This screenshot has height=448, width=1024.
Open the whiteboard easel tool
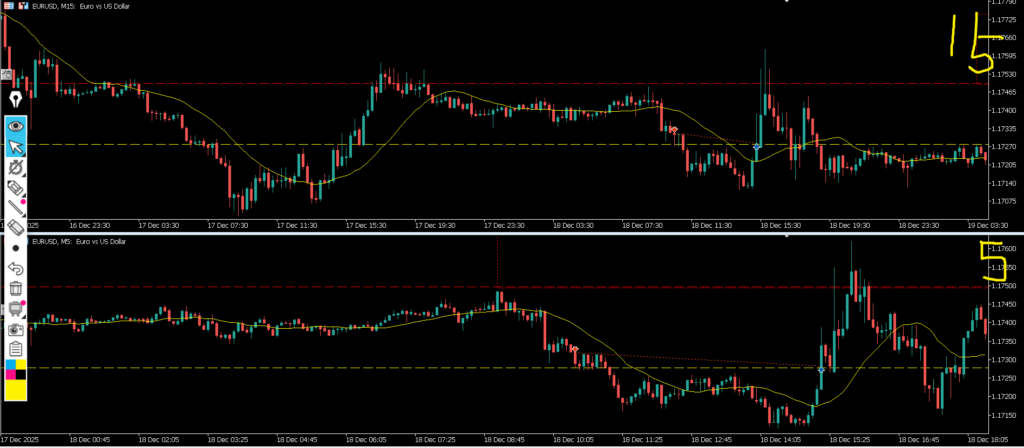[x=16, y=309]
